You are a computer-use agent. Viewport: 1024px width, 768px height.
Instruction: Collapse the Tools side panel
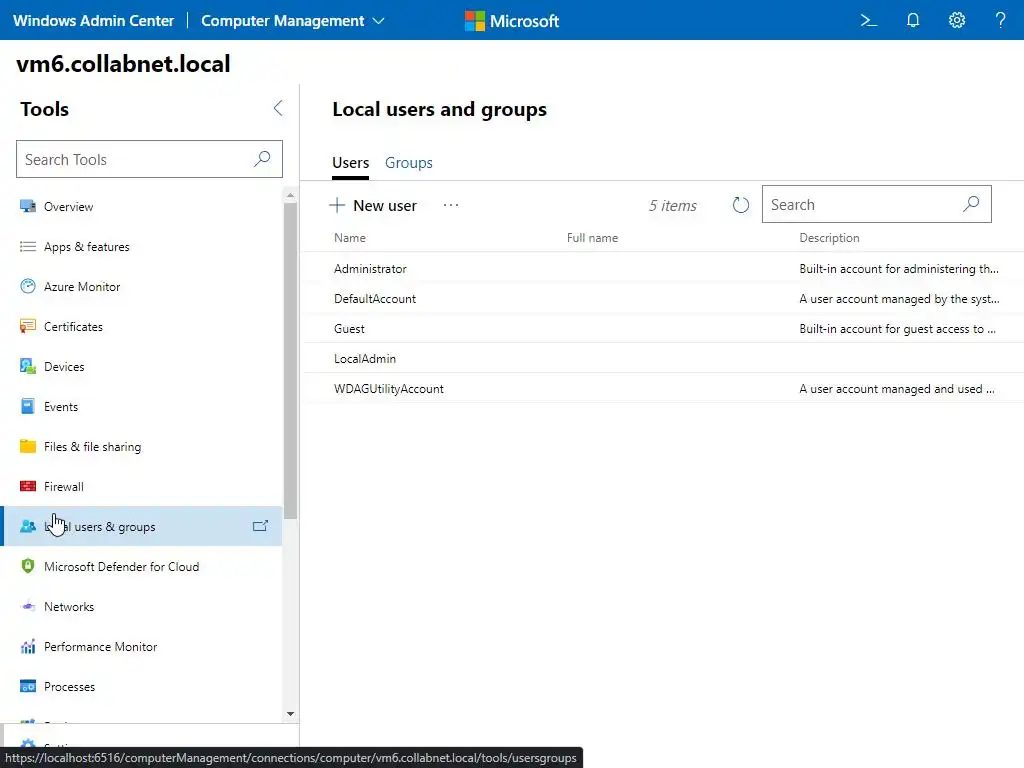[x=278, y=109]
